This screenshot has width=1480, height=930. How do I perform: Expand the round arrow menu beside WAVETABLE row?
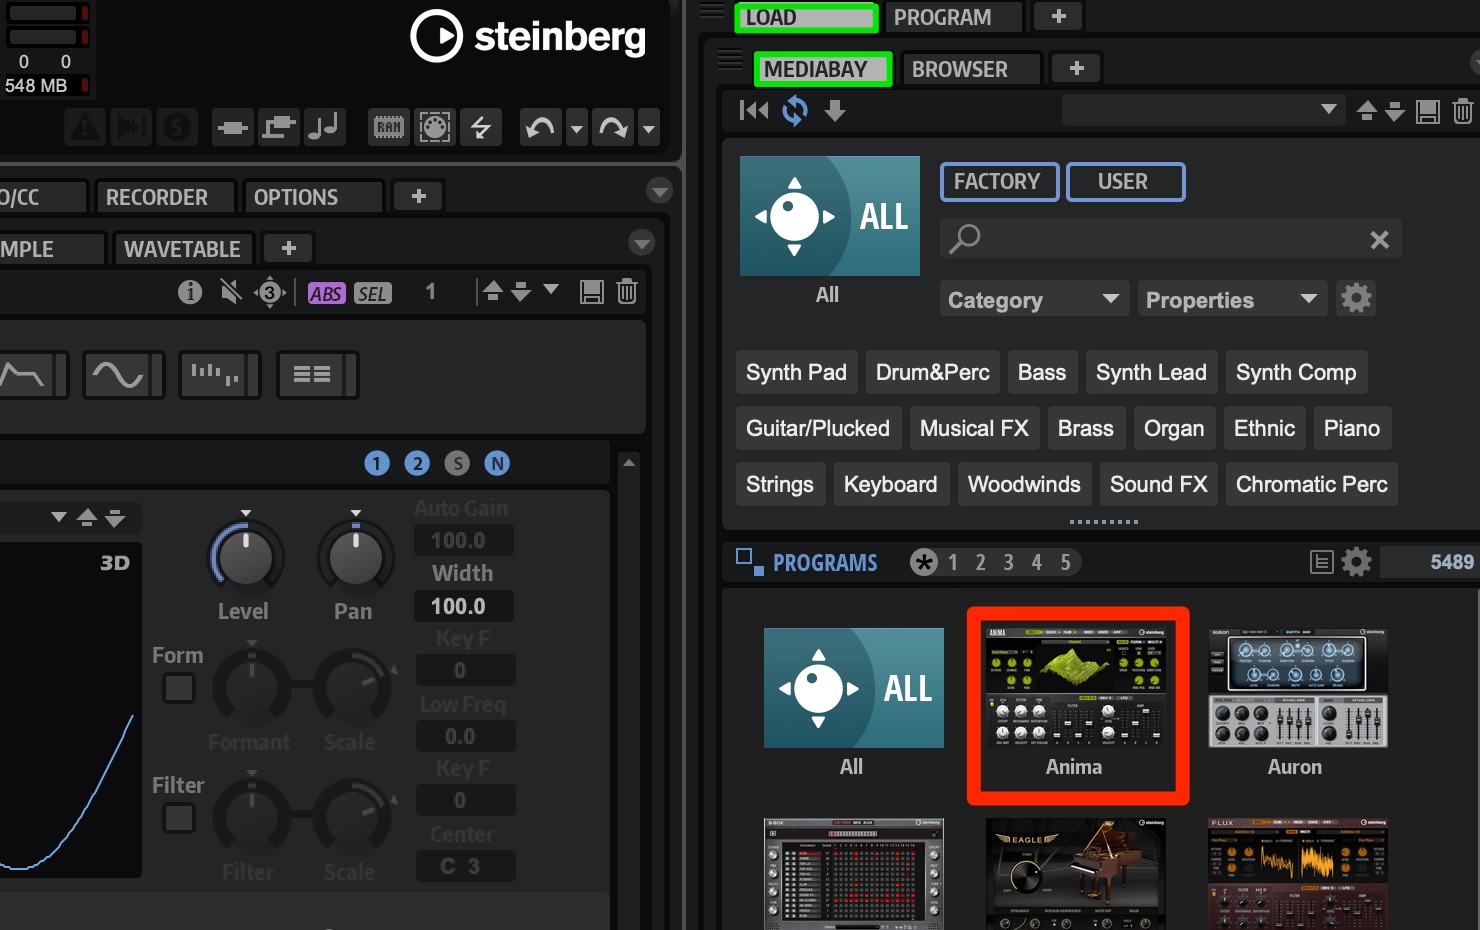pyautogui.click(x=642, y=242)
